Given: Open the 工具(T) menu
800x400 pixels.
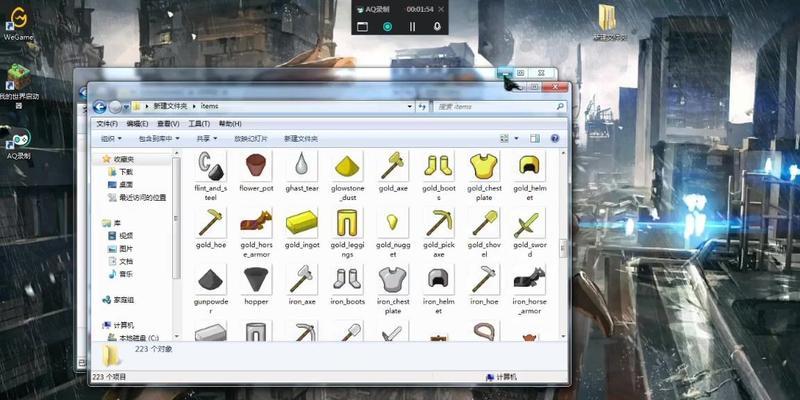Looking at the screenshot, I should point(199,124).
